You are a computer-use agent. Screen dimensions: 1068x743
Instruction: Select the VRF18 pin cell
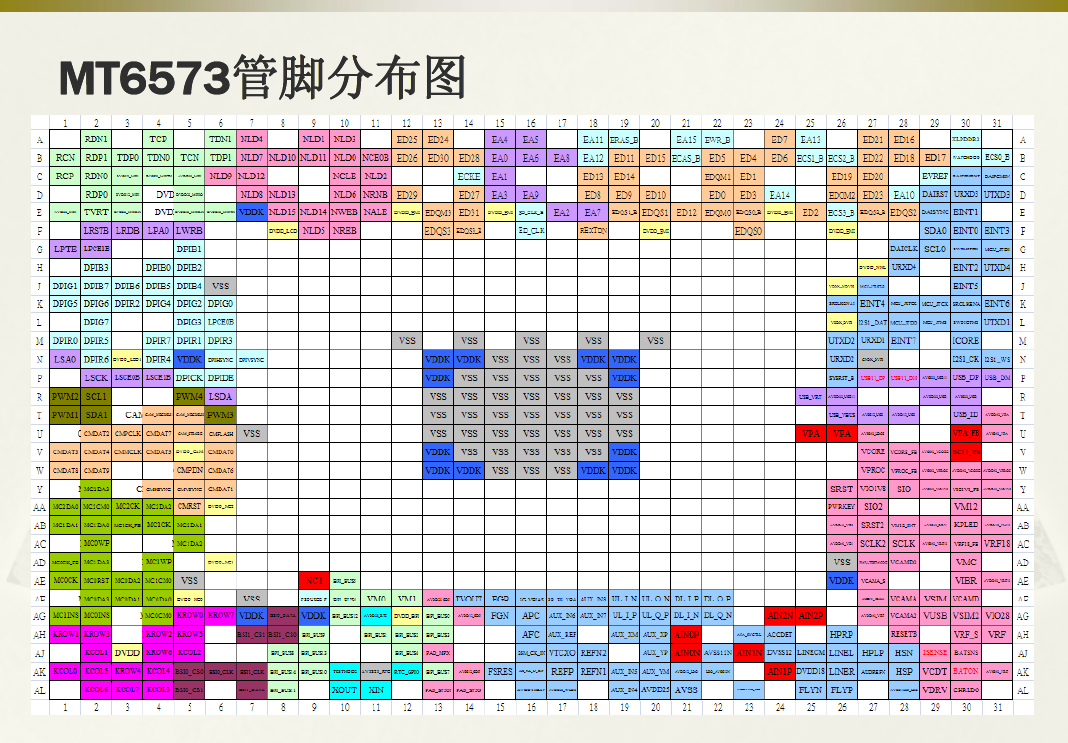point(996,543)
